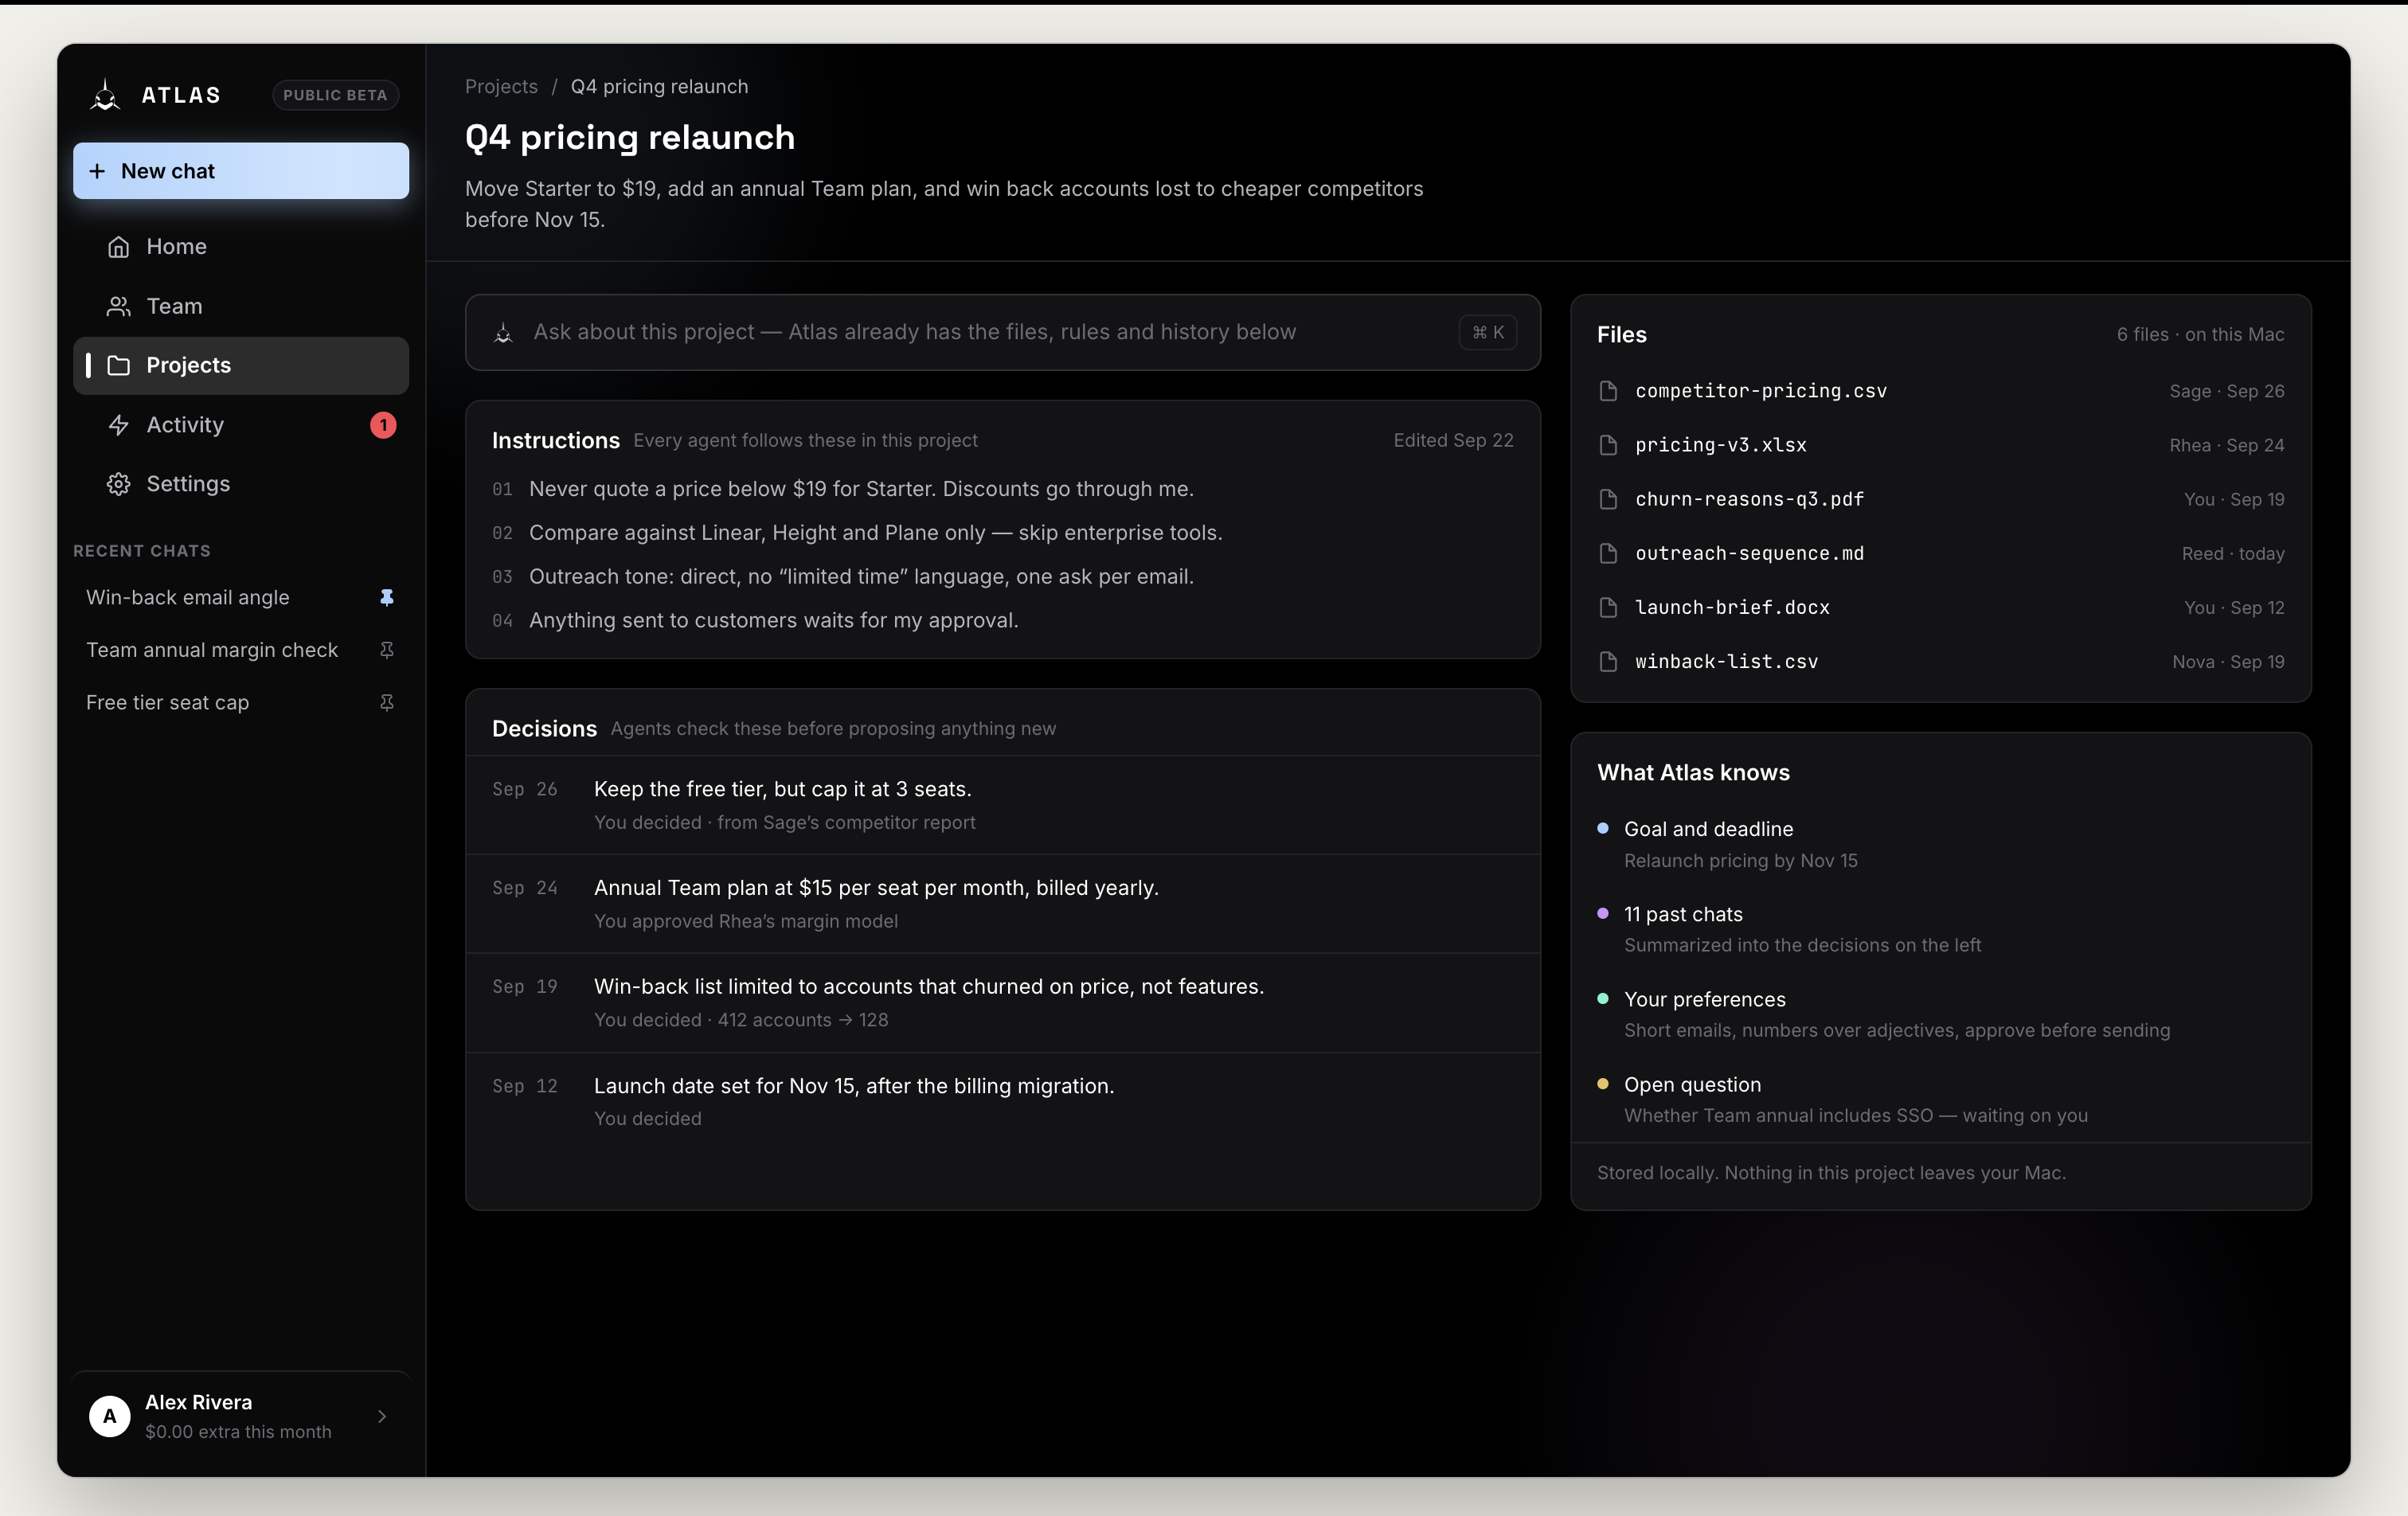
Task: Click the file icon for launch-brief.docx
Action: pyautogui.click(x=1608, y=607)
